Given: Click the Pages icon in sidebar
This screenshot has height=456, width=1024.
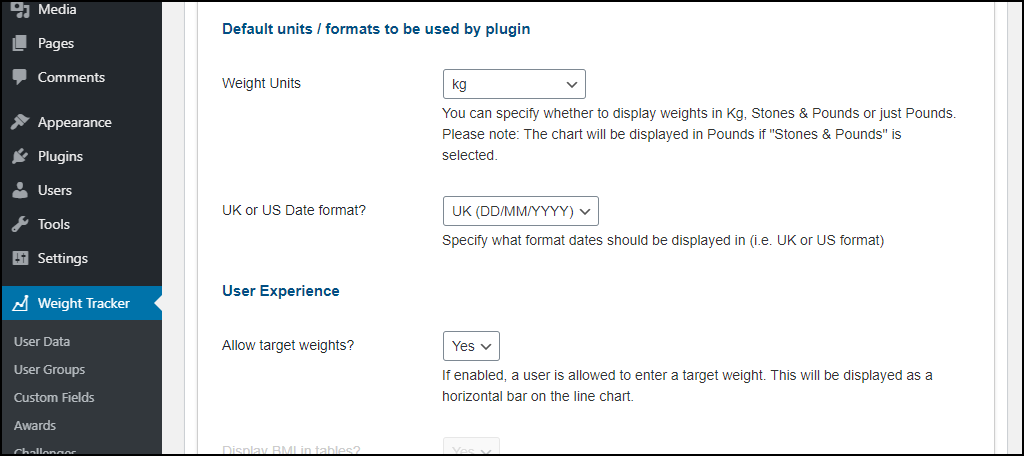Looking at the screenshot, I should pos(20,44).
